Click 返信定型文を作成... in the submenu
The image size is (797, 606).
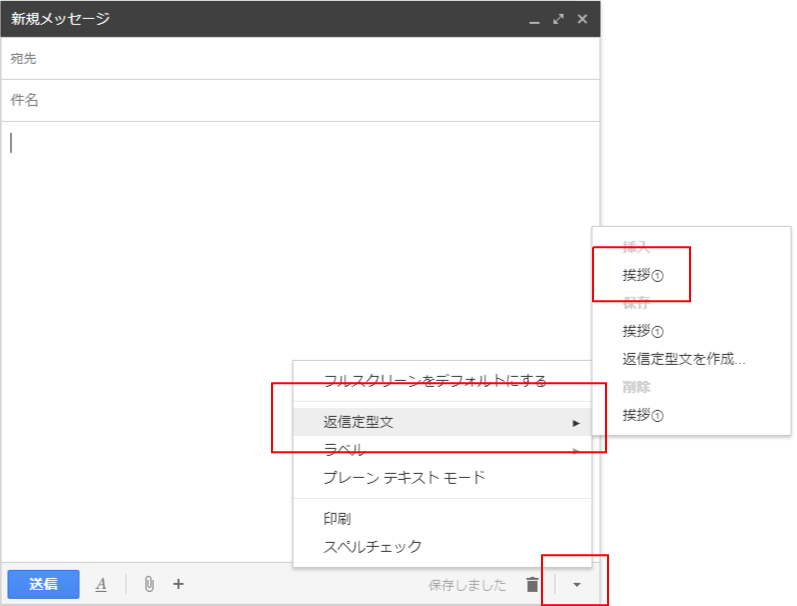[684, 358]
